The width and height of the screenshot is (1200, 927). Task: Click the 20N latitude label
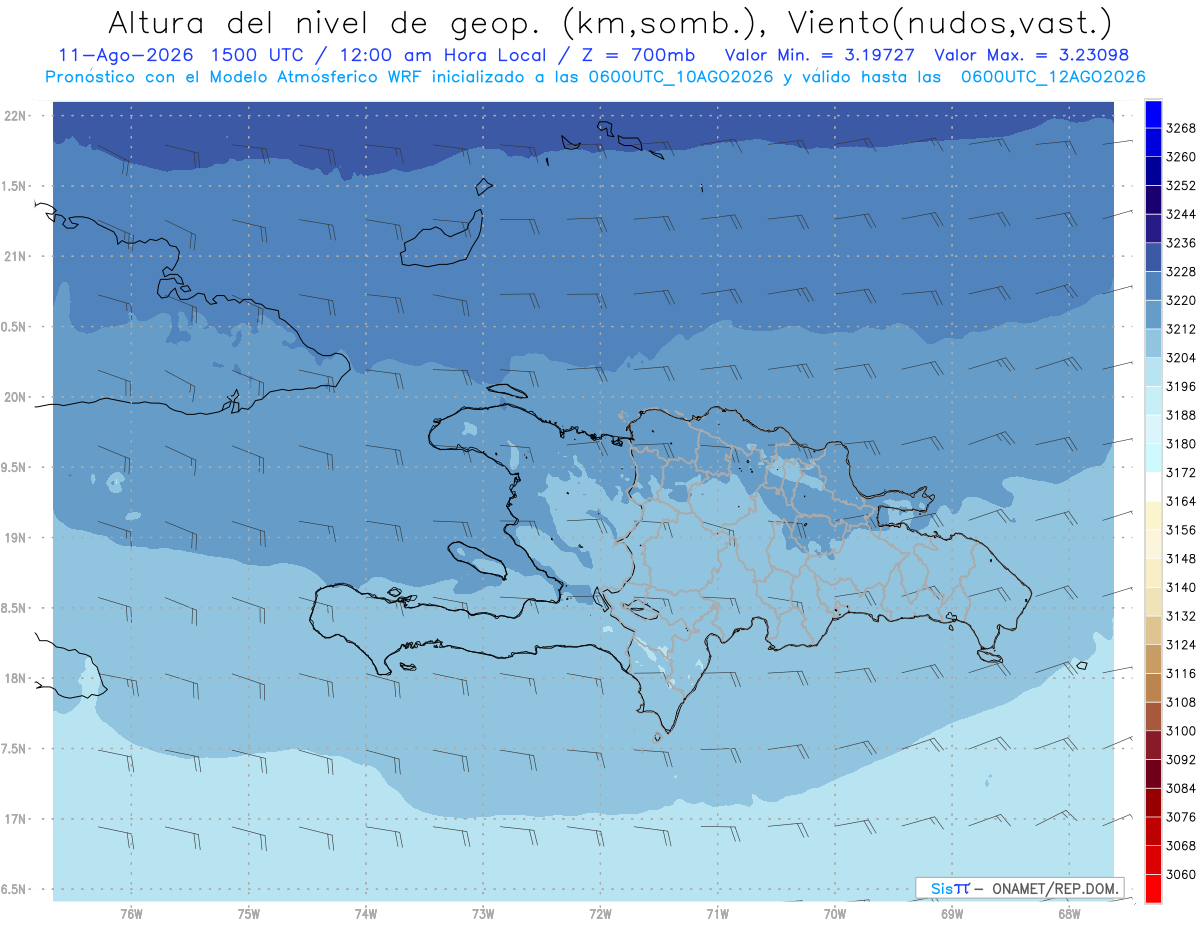pos(17,398)
